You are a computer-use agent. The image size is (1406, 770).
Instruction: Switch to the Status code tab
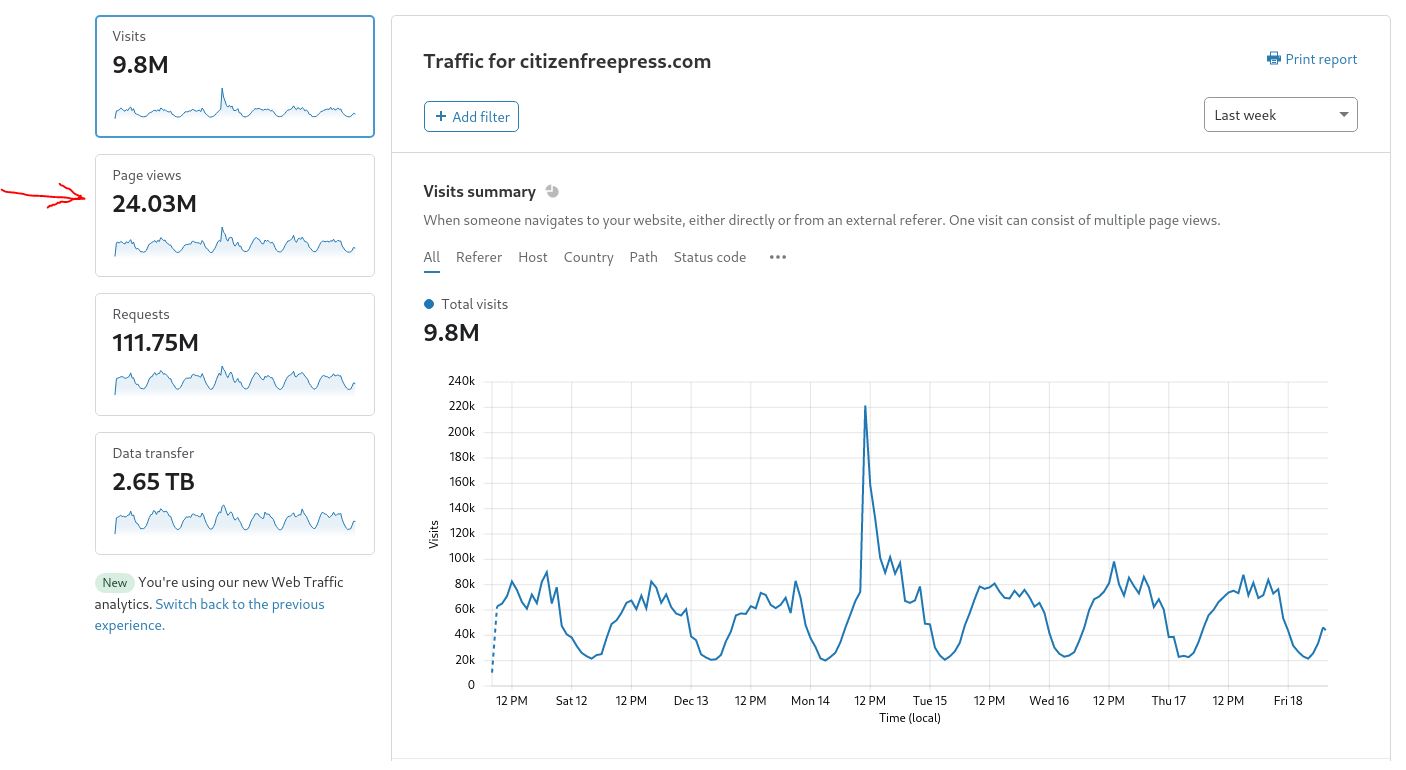point(710,257)
